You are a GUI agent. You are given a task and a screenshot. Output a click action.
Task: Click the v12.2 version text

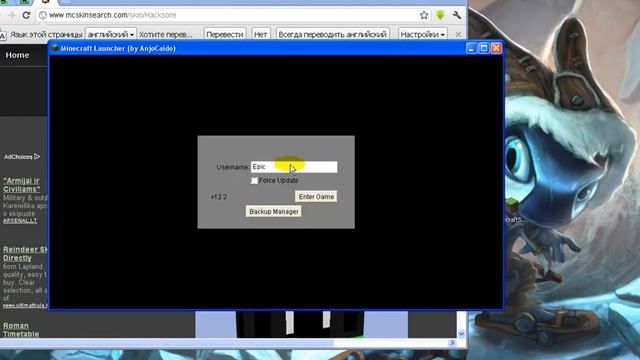click(x=219, y=197)
